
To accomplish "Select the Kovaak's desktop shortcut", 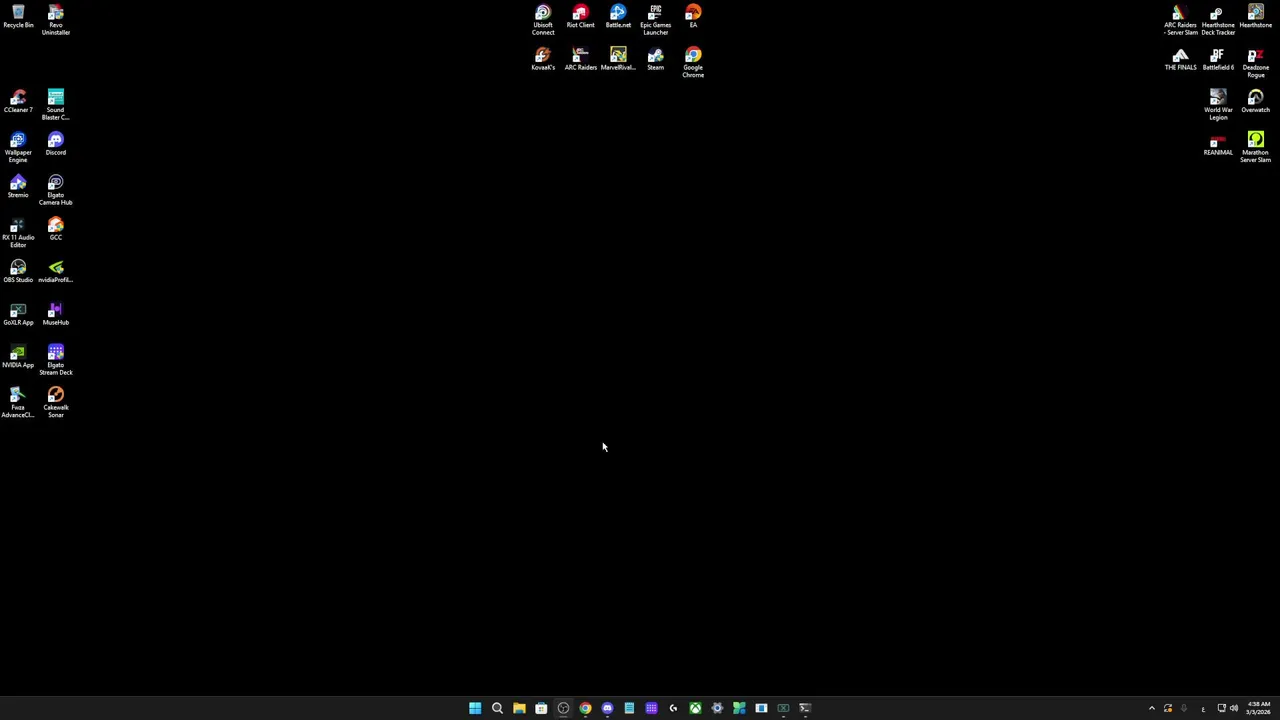I will point(543,59).
